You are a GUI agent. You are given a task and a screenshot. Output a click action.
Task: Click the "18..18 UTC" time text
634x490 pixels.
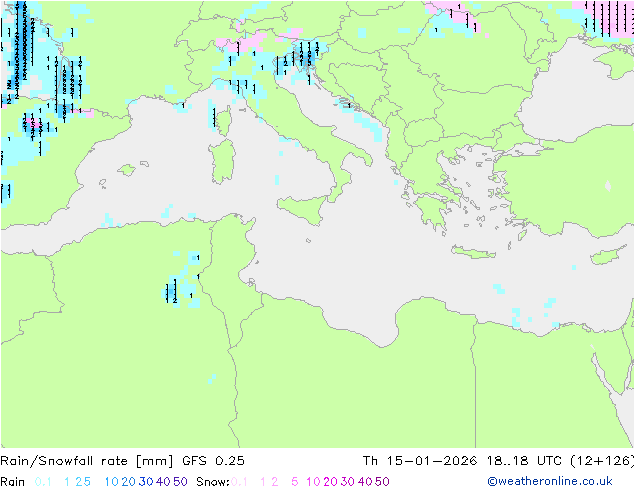[524, 461]
